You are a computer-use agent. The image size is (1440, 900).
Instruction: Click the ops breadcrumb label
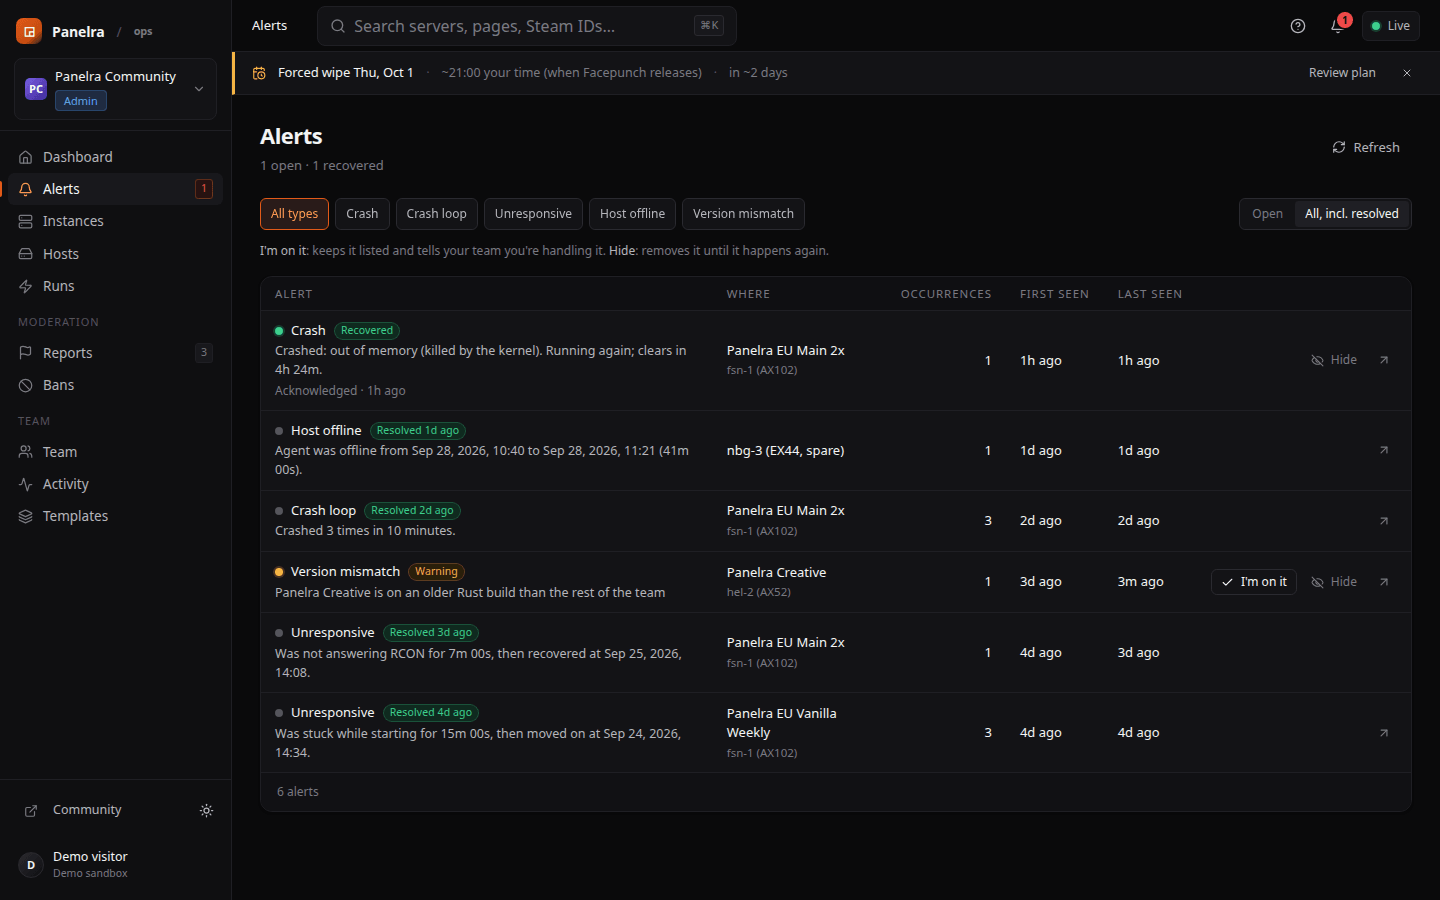click(x=143, y=32)
